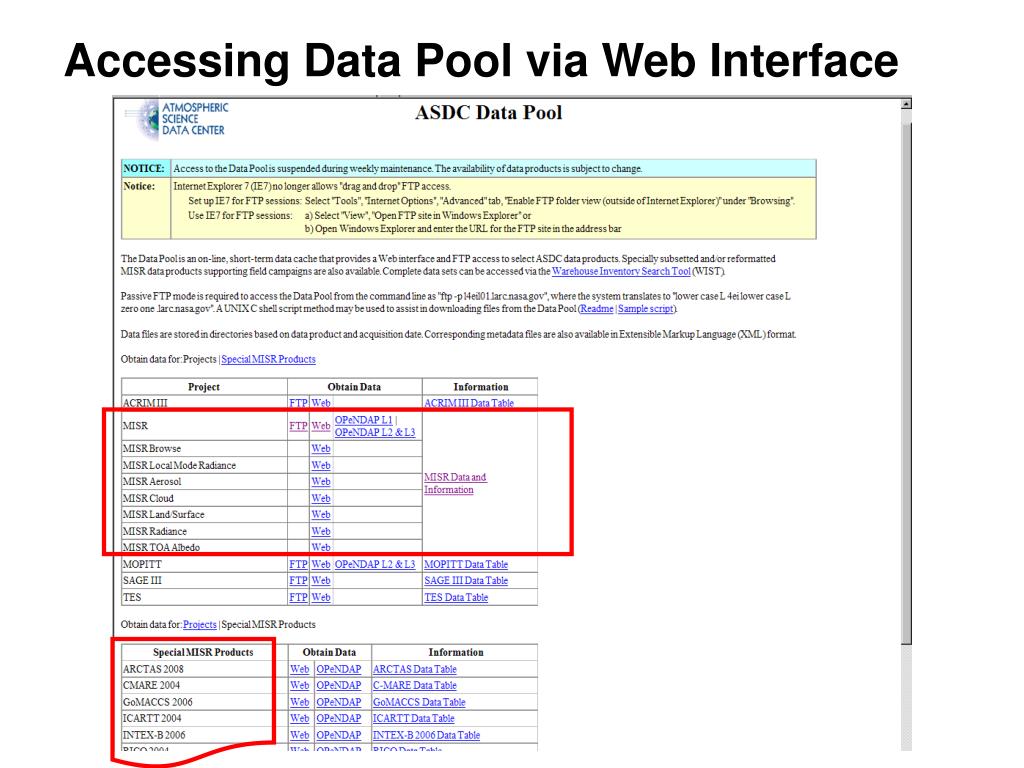The height and width of the screenshot is (768, 1024).
Task: Open Web link for MISR Local Mode Radiance
Action: [321, 466]
